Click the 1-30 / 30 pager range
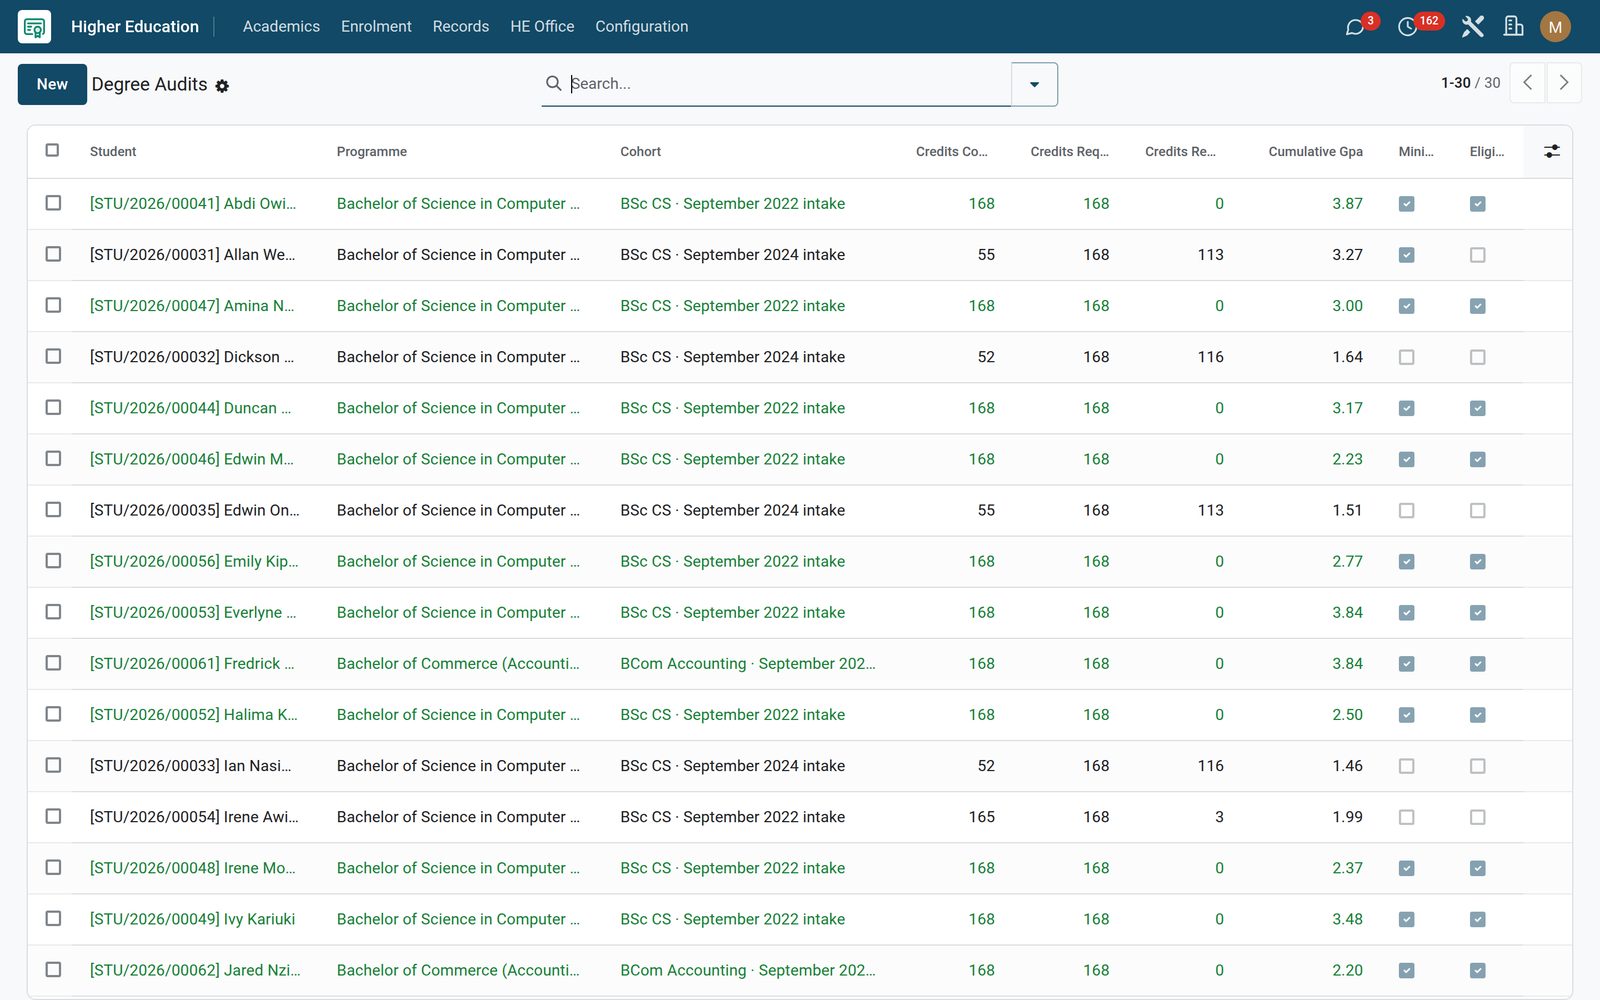This screenshot has height=1000, width=1600. pos(1470,83)
